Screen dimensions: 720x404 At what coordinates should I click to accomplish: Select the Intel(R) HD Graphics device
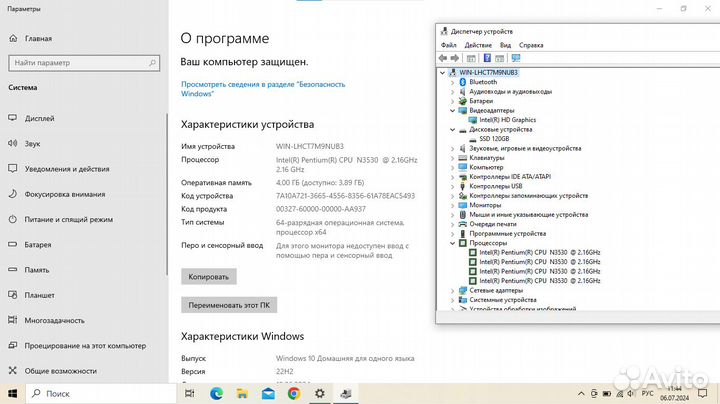pyautogui.click(x=507, y=120)
